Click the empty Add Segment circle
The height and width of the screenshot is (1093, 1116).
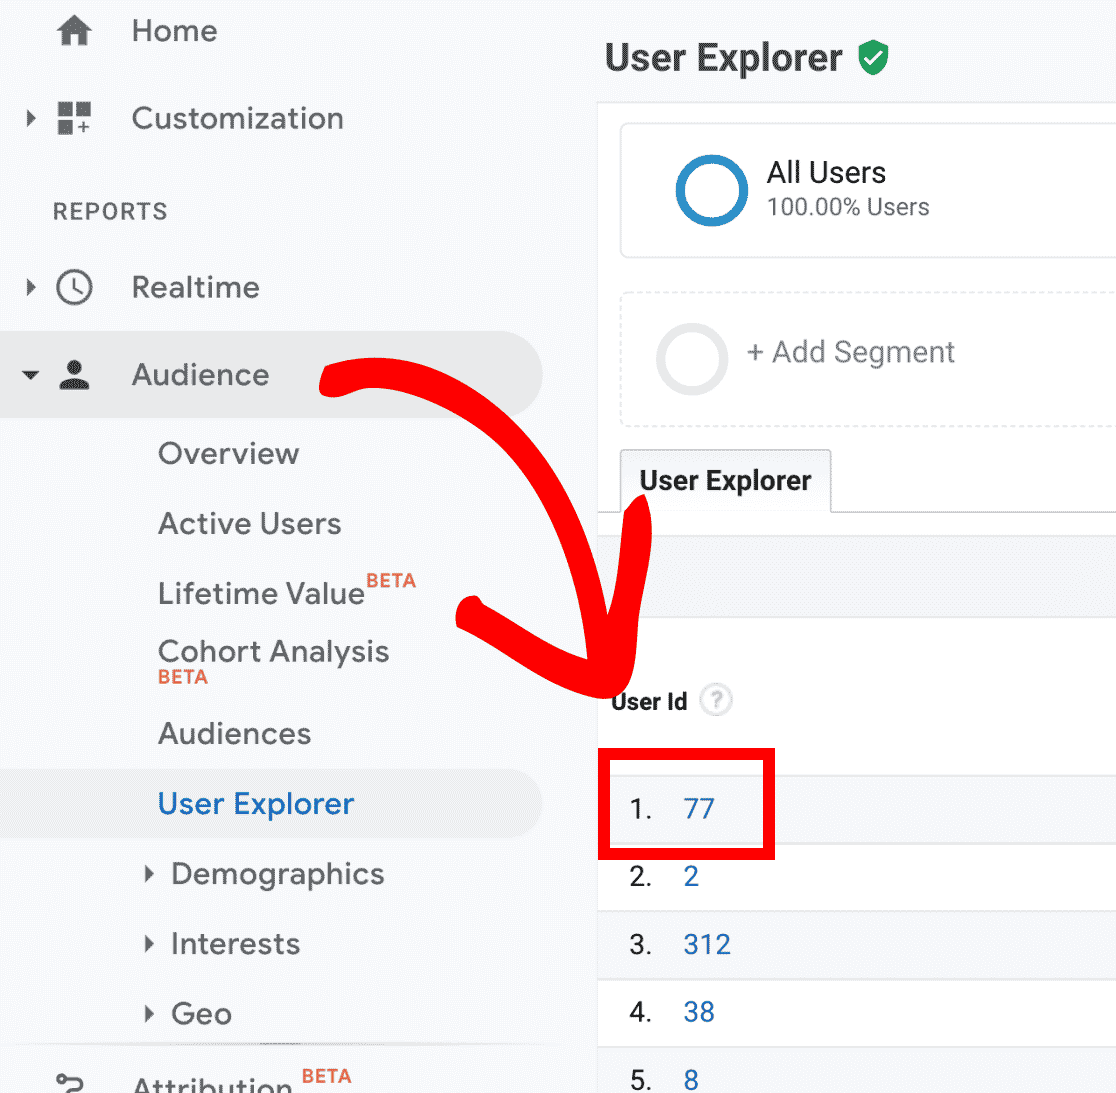click(x=692, y=359)
